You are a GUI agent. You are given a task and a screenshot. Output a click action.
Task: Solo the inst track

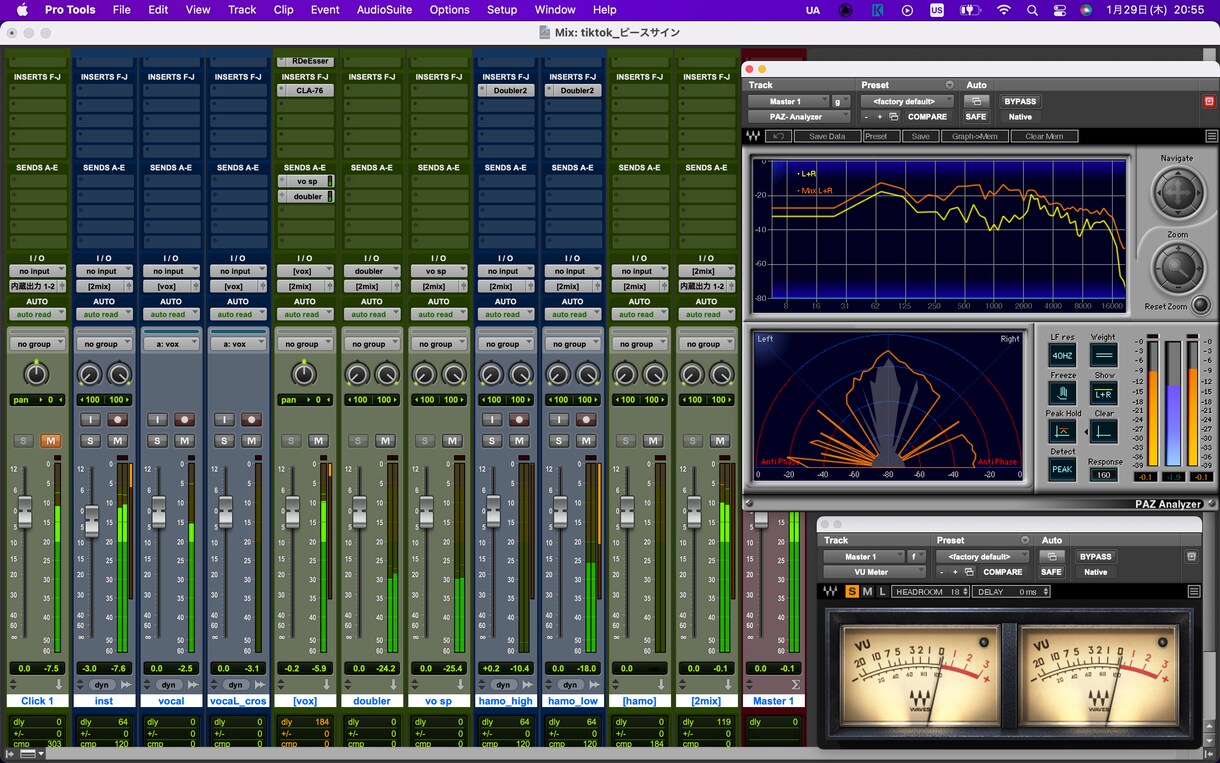tap(90, 441)
